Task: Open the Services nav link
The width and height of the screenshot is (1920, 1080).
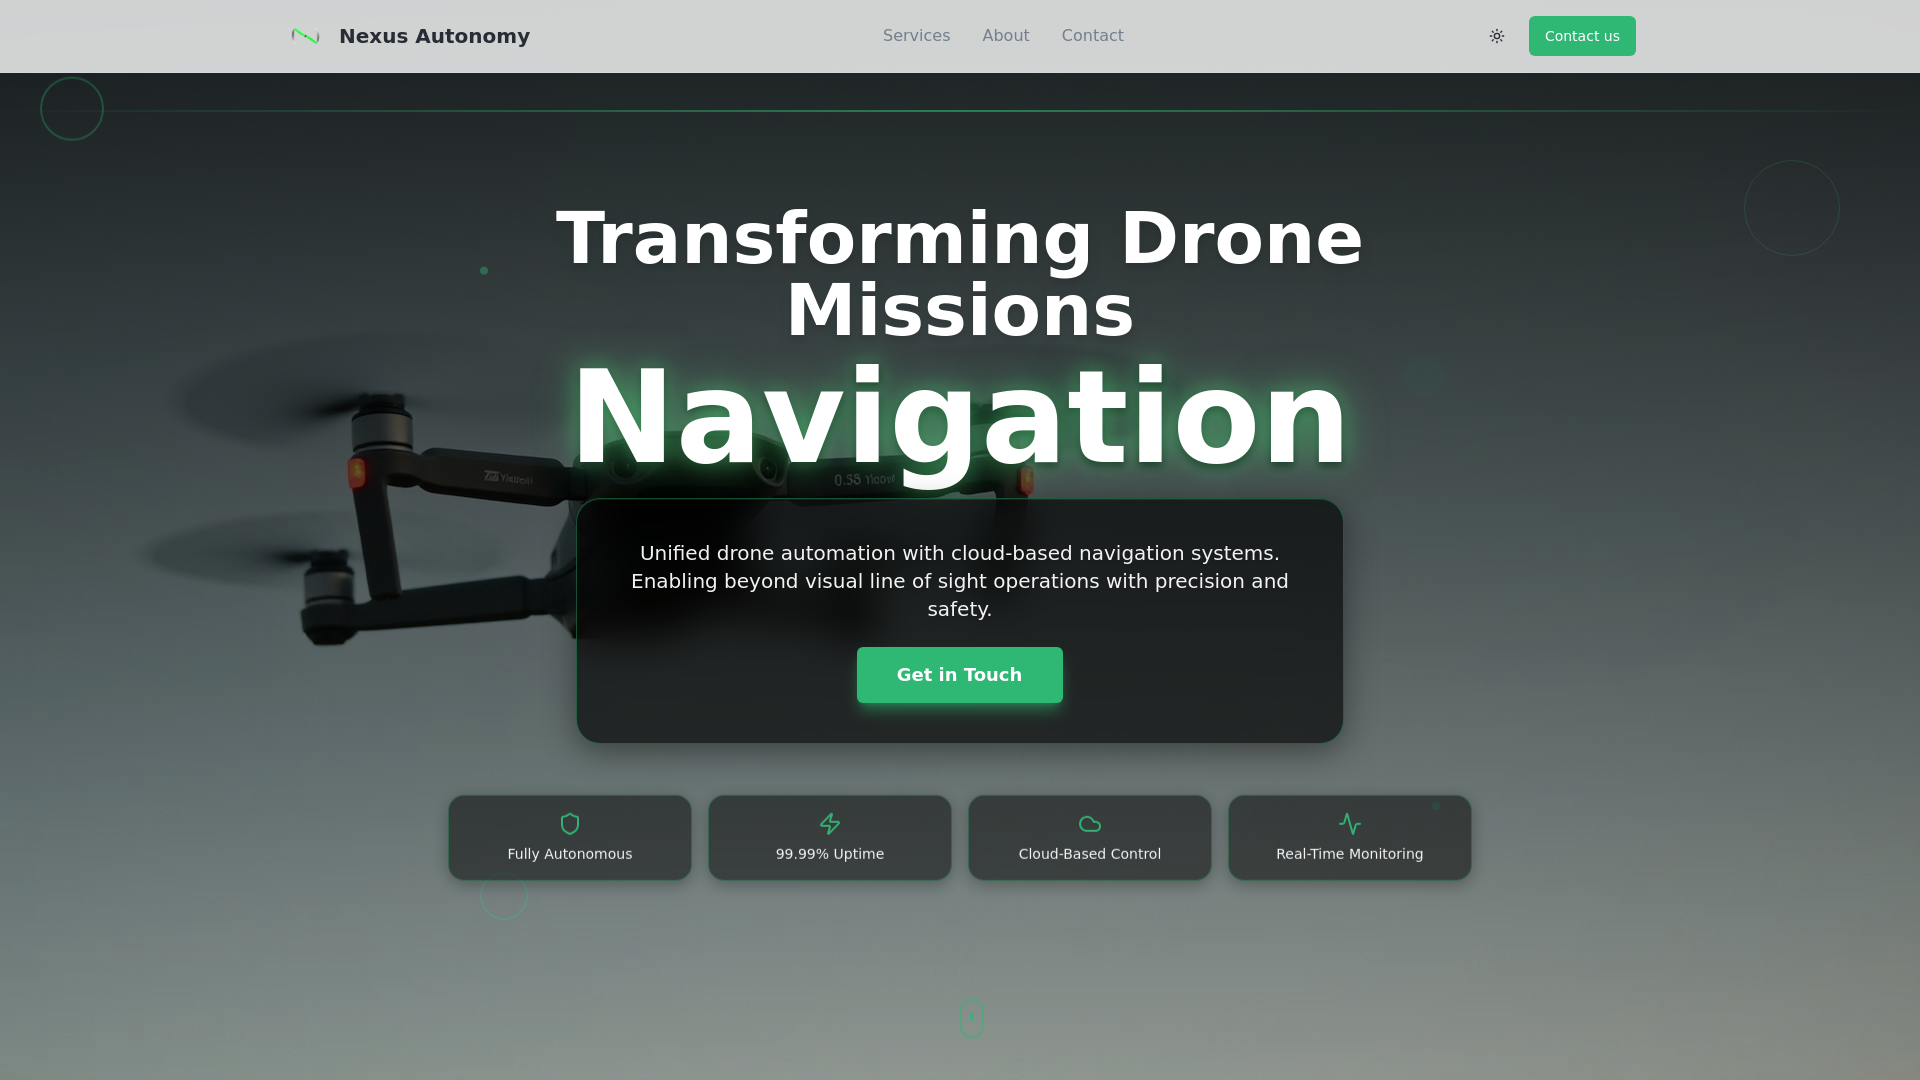Action: click(916, 36)
